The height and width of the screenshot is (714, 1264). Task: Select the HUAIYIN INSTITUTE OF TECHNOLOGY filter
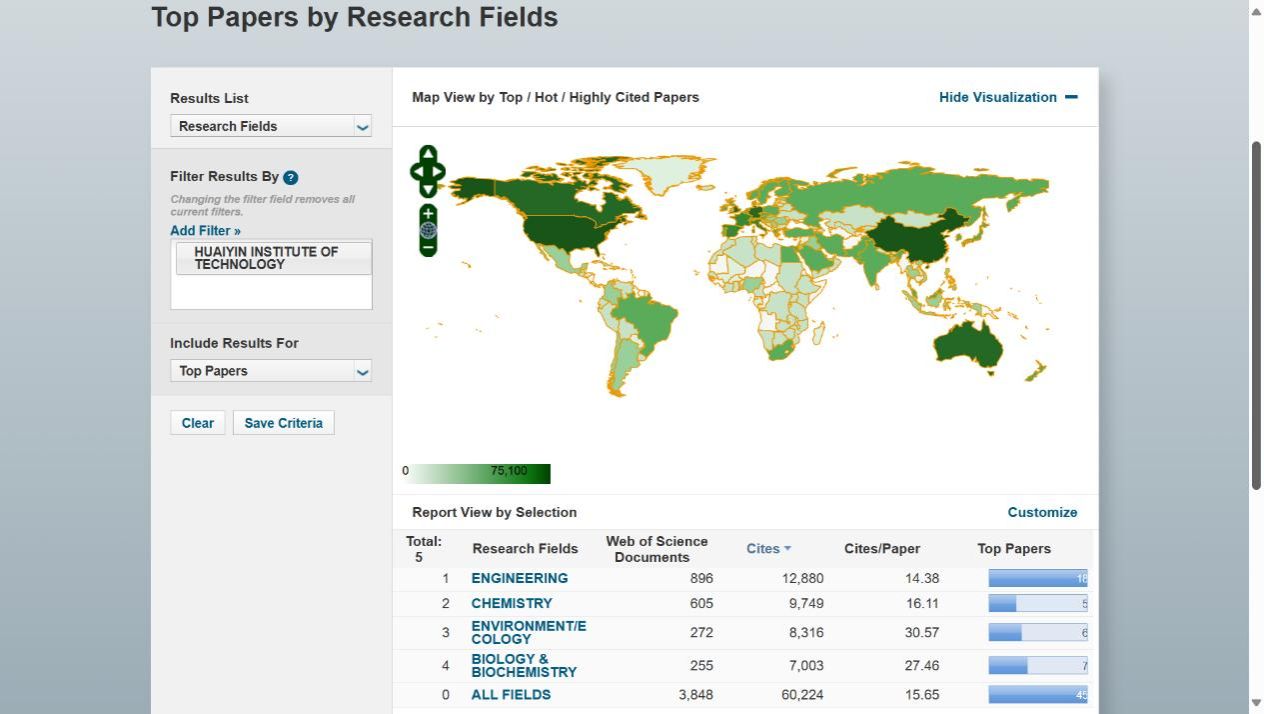[272, 258]
